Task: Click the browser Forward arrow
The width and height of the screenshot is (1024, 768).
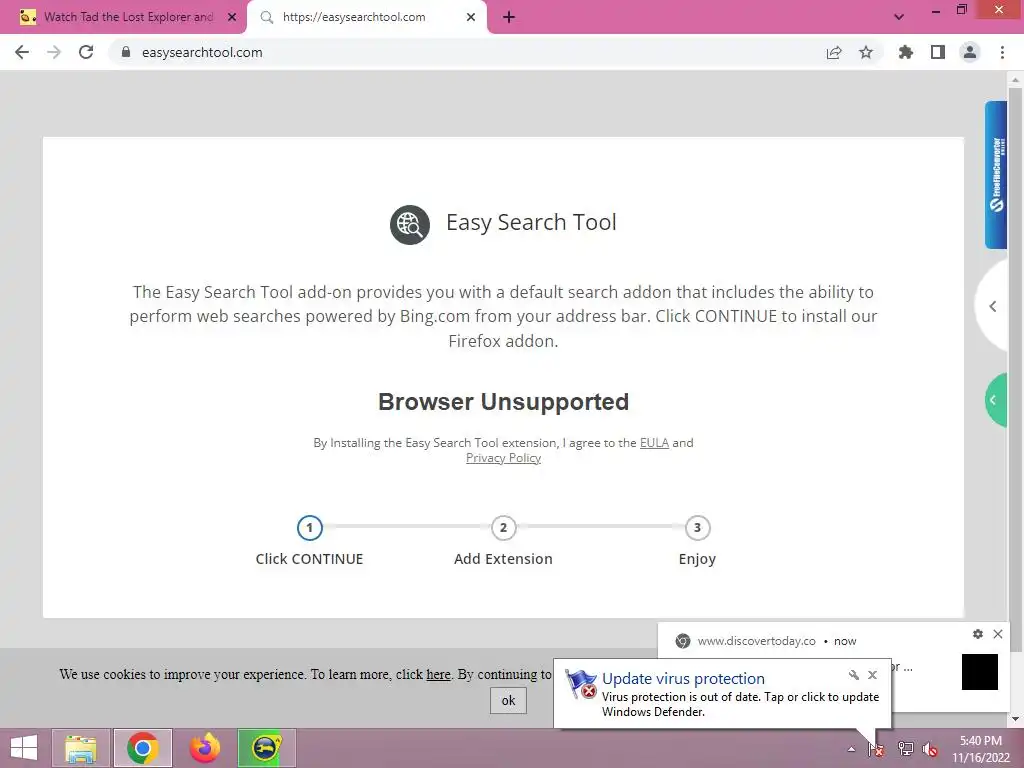Action: tap(54, 52)
